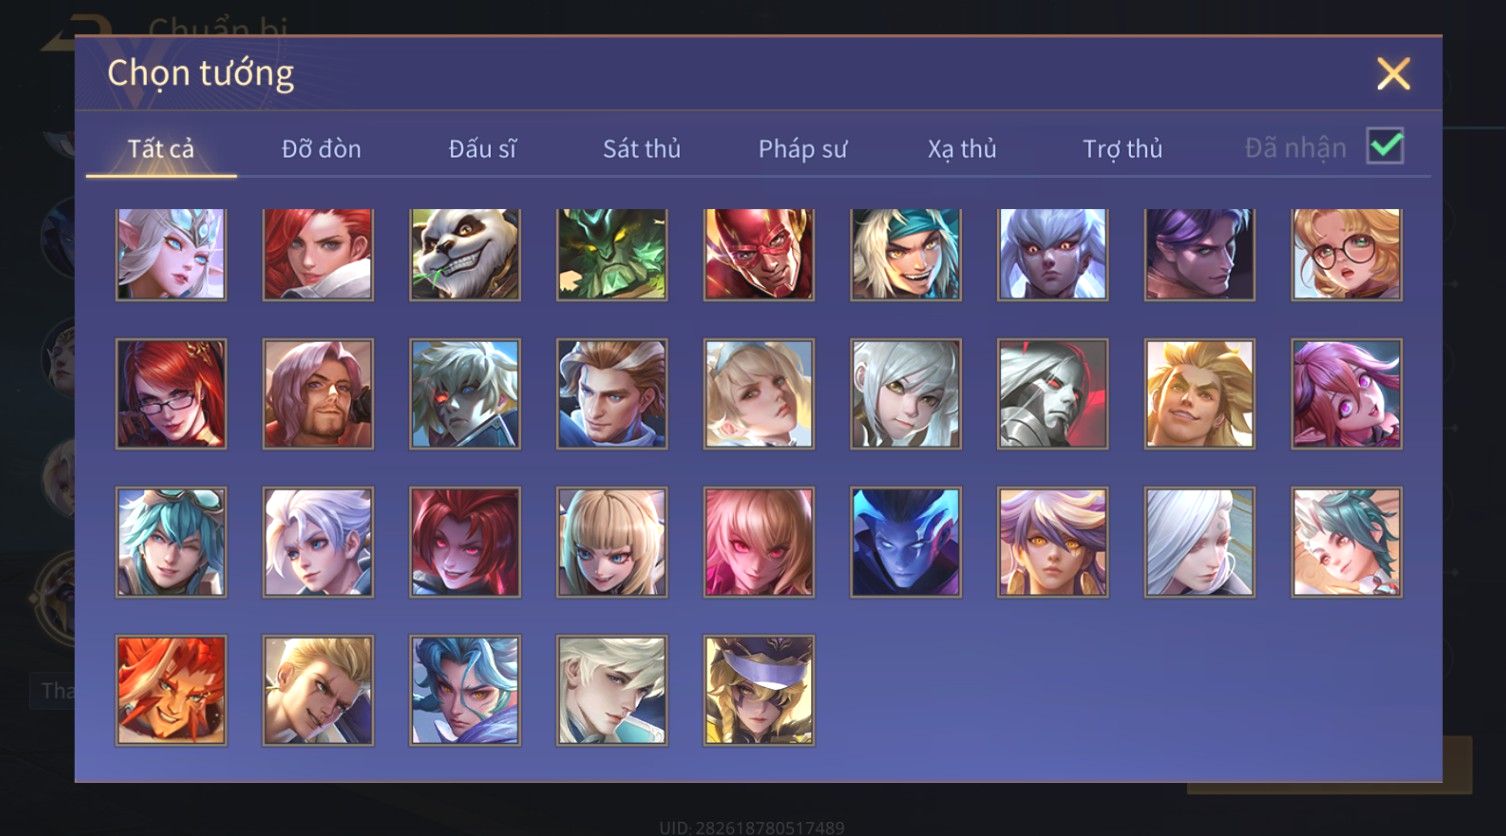Pick the silver armored knight hero
Screen dimensions: 1506x836
(1053, 394)
